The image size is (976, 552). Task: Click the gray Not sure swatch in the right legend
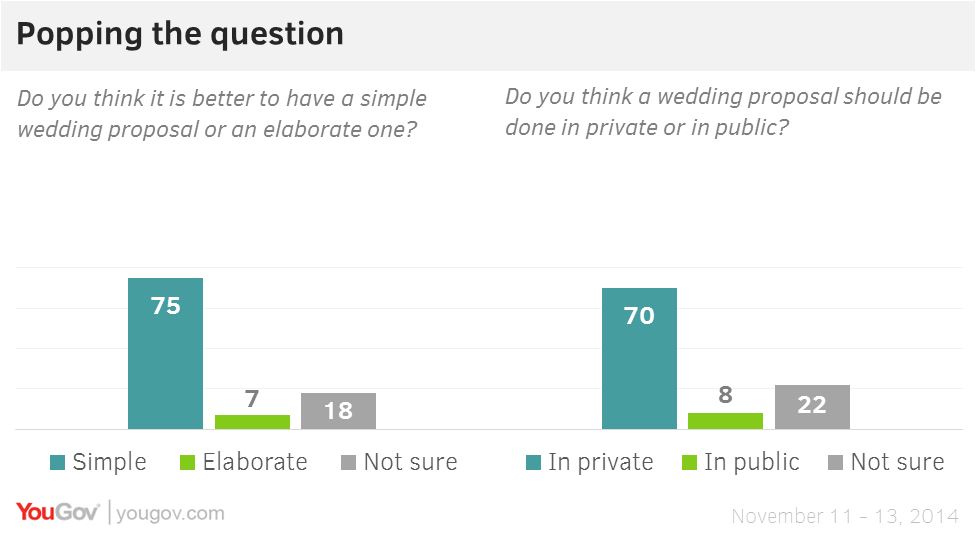tap(835, 462)
